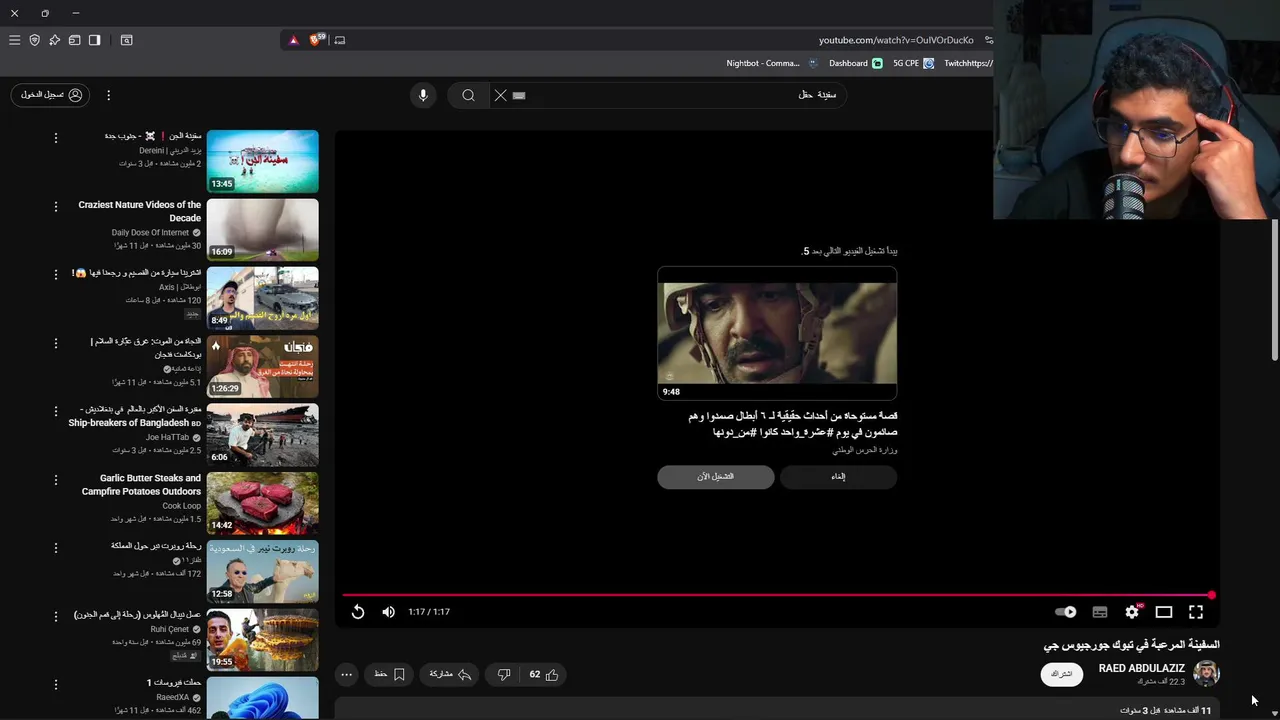Open the RAED ABDULAZIZ channel avatar
The width and height of the screenshot is (1280, 720).
click(x=1206, y=673)
